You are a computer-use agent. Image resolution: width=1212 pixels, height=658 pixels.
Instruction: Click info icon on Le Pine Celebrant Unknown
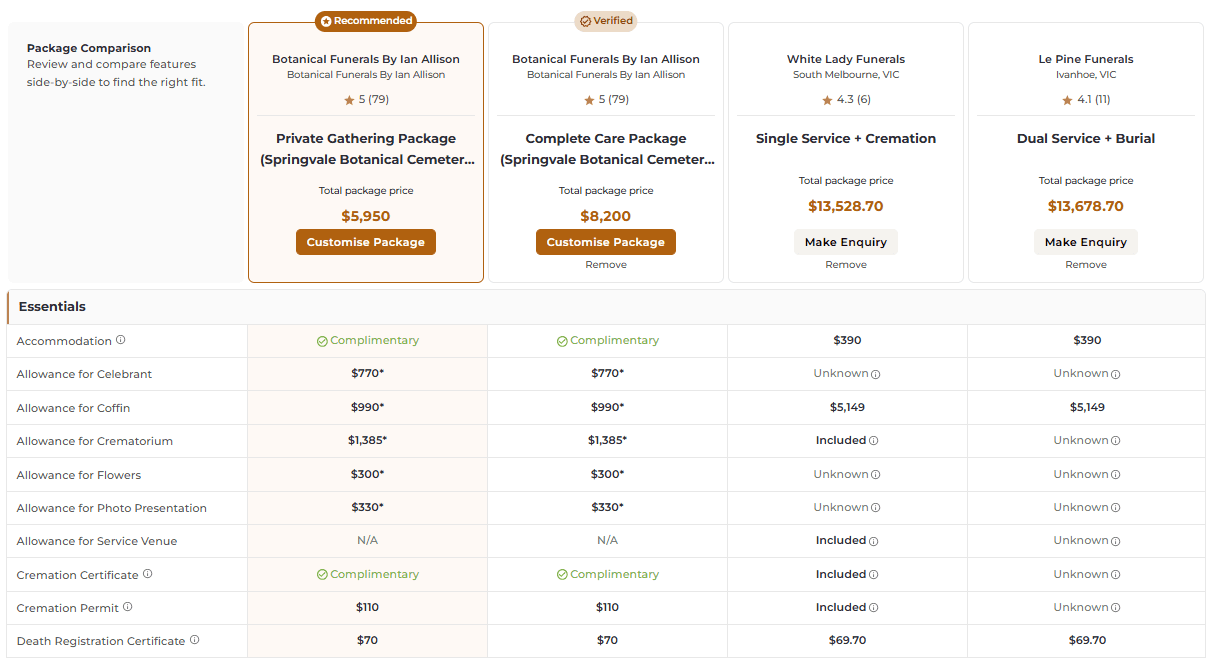click(x=1115, y=375)
